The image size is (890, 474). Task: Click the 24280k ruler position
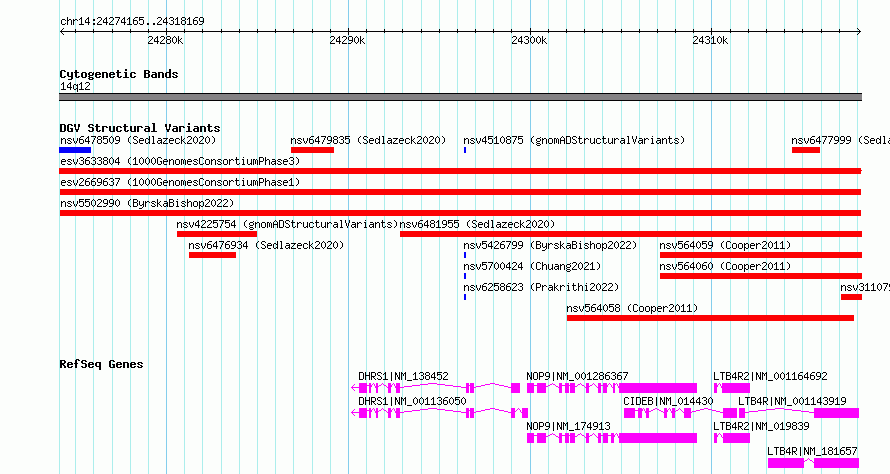[x=165, y=40]
